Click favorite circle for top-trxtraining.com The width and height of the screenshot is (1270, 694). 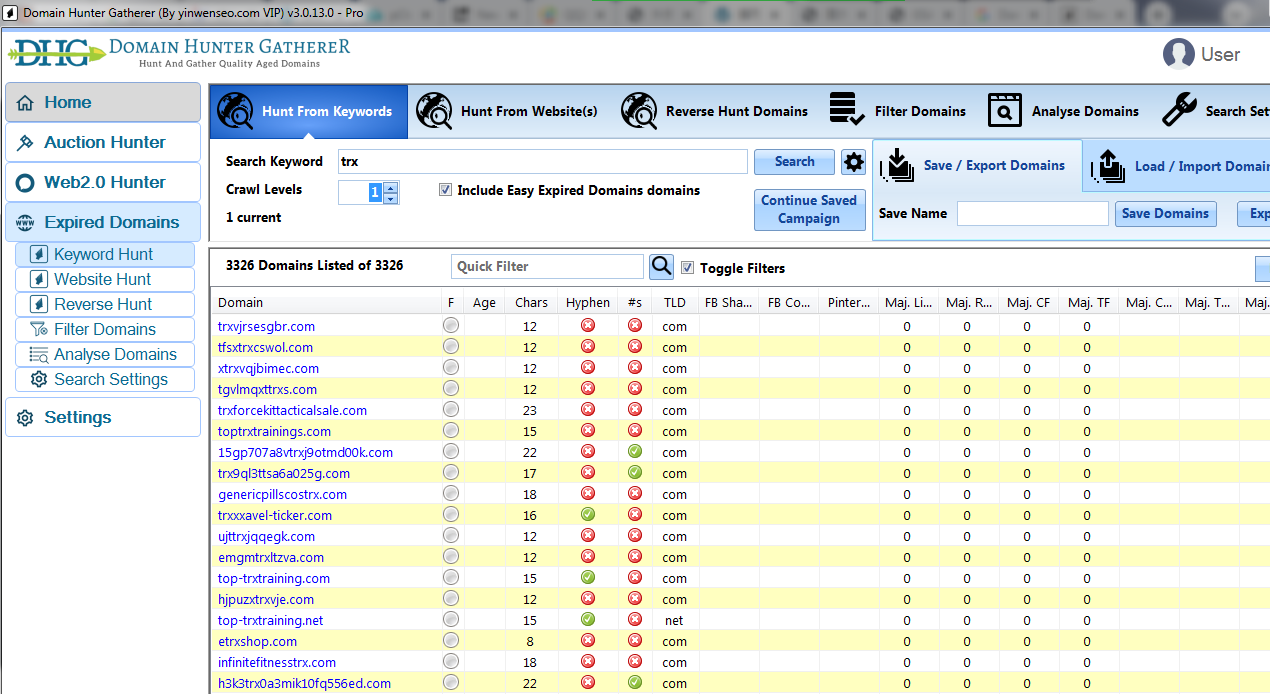pyautogui.click(x=451, y=577)
